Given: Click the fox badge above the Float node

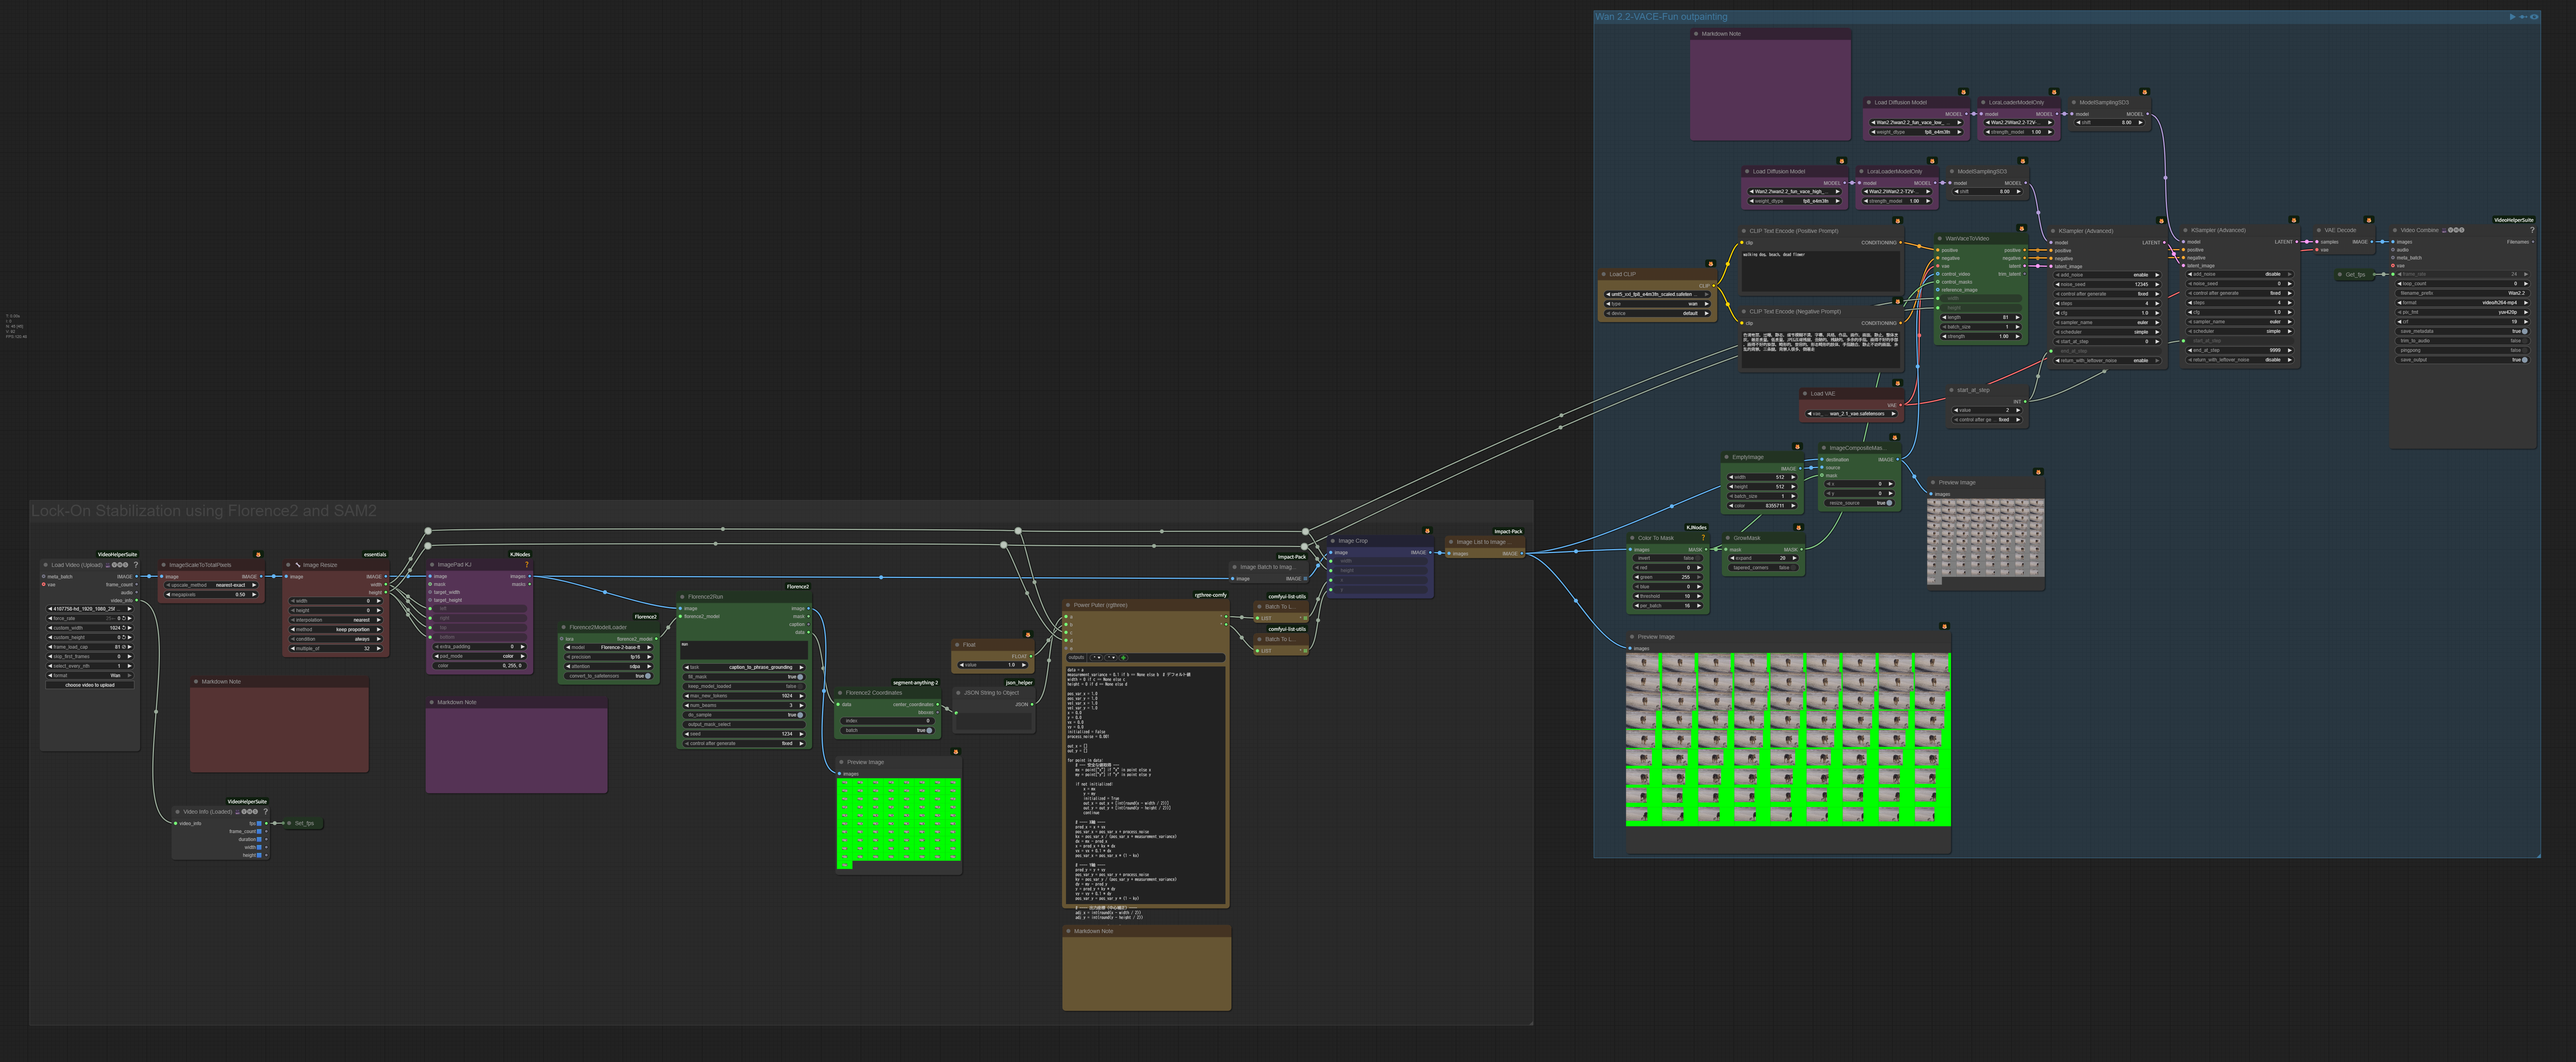Looking at the screenshot, I should (1027, 634).
